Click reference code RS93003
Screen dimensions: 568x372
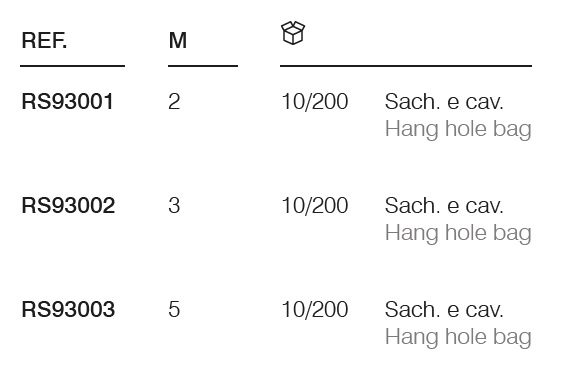pyautogui.click(x=68, y=309)
